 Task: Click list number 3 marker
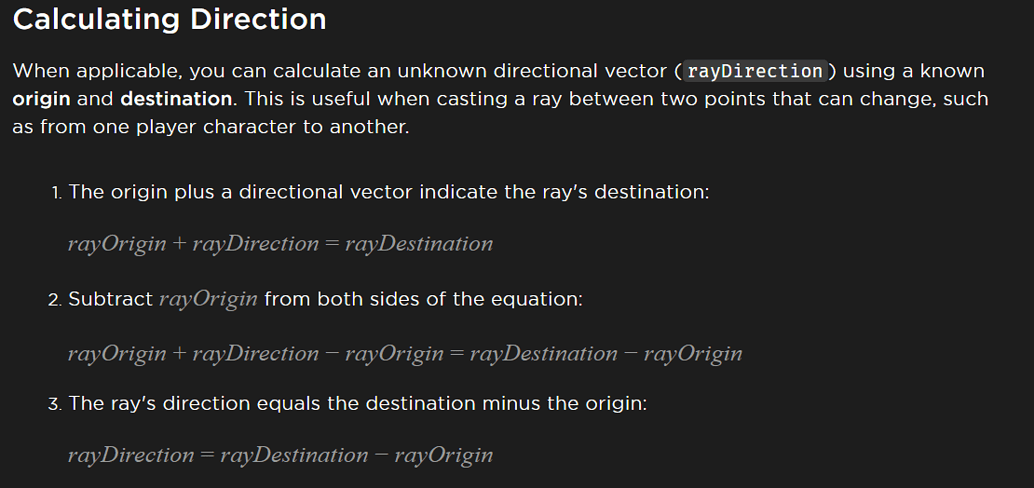(x=55, y=404)
